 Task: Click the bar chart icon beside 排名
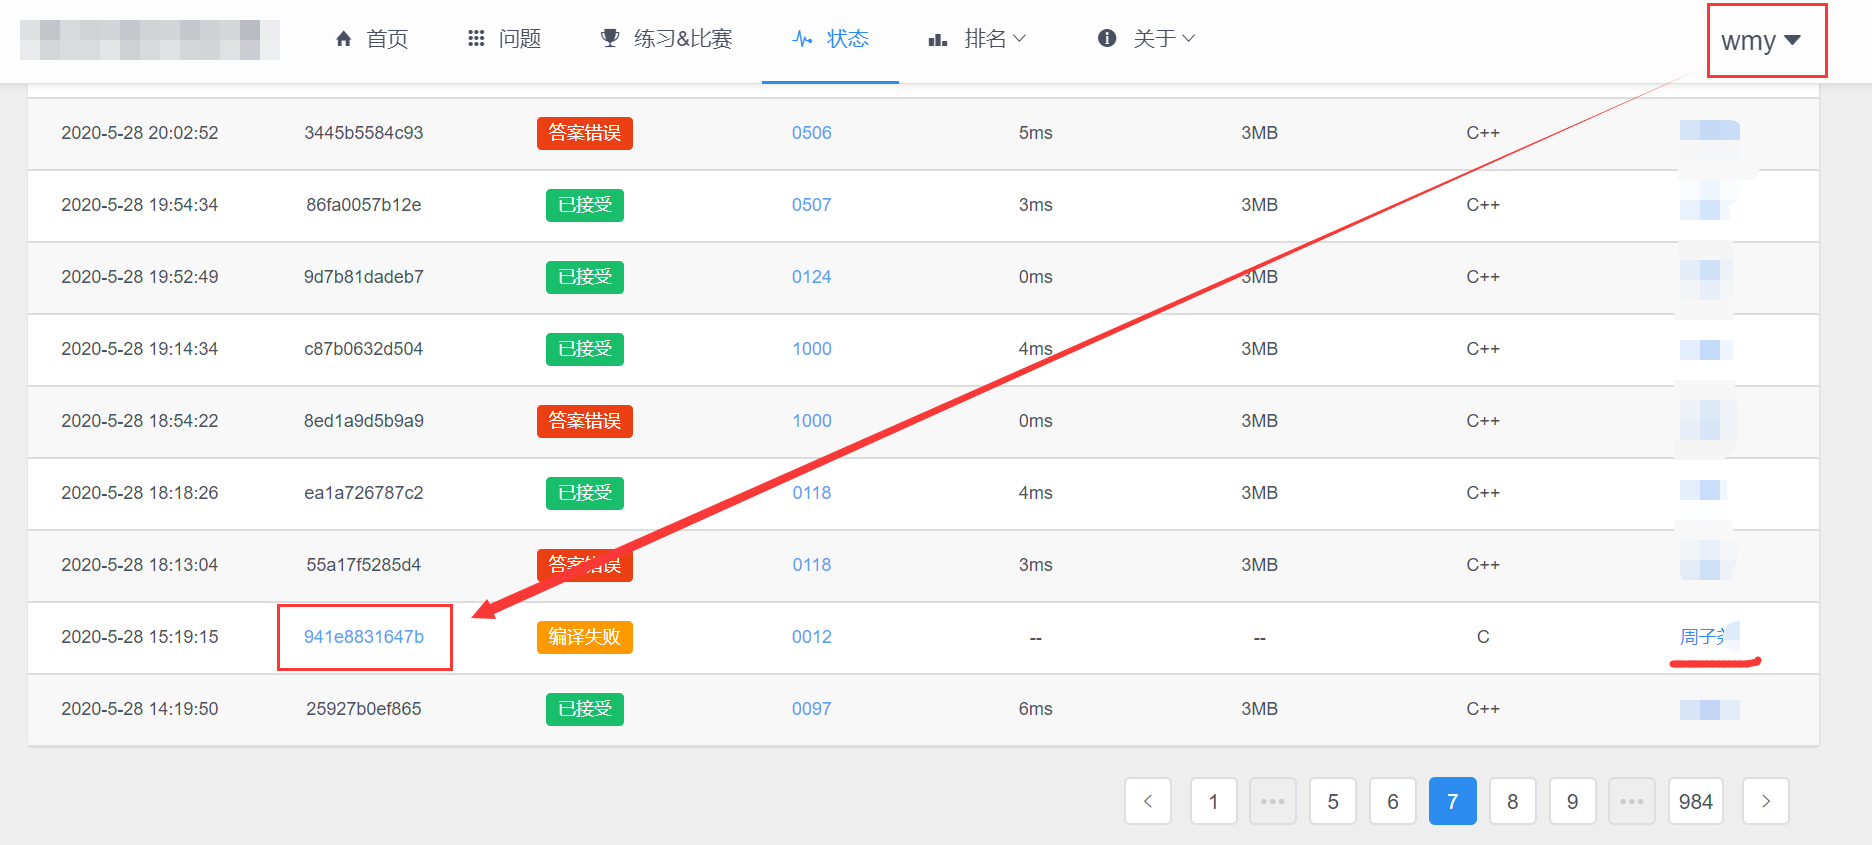(x=937, y=39)
